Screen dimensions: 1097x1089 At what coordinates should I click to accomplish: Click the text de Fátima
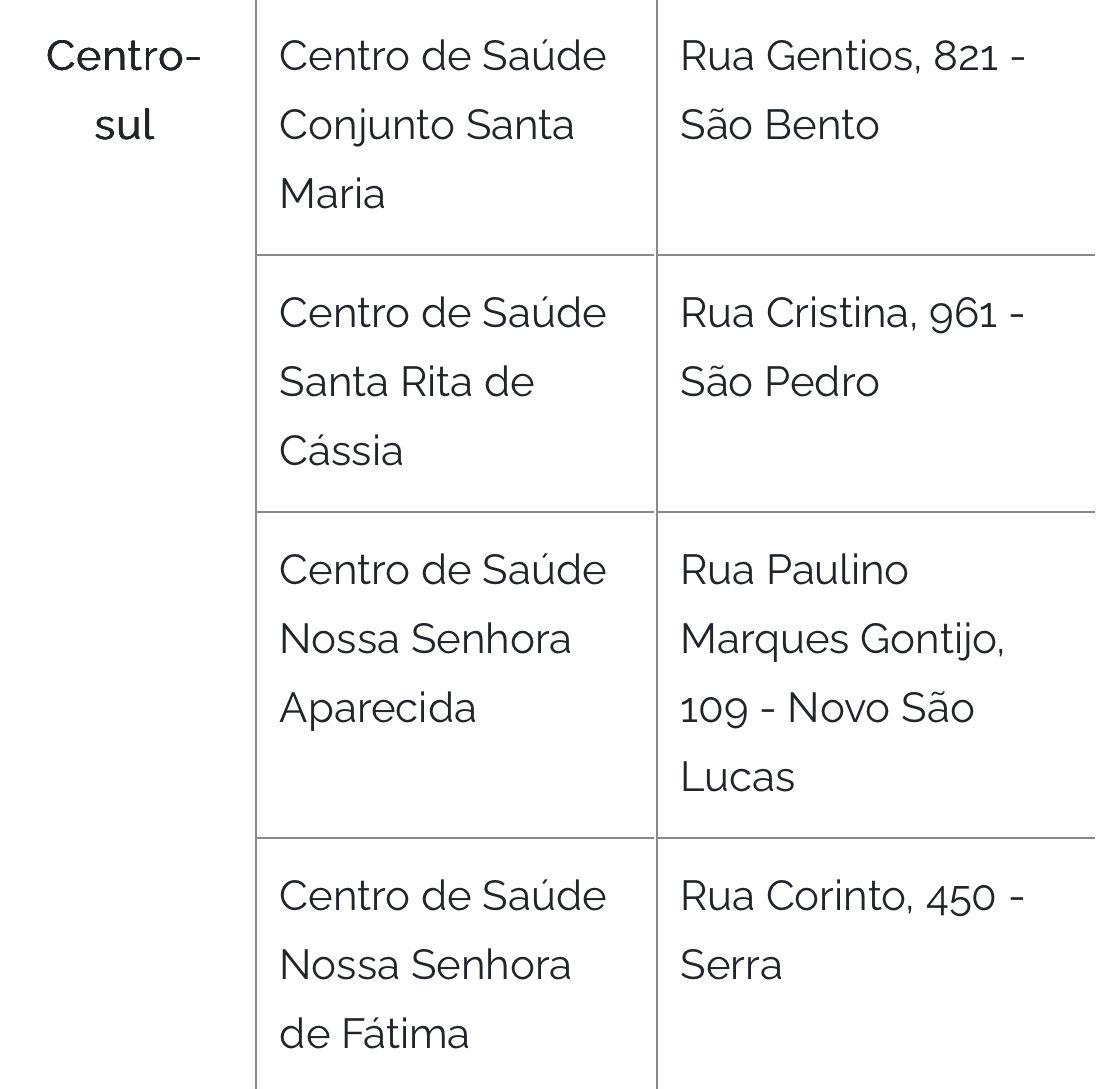point(374,1033)
